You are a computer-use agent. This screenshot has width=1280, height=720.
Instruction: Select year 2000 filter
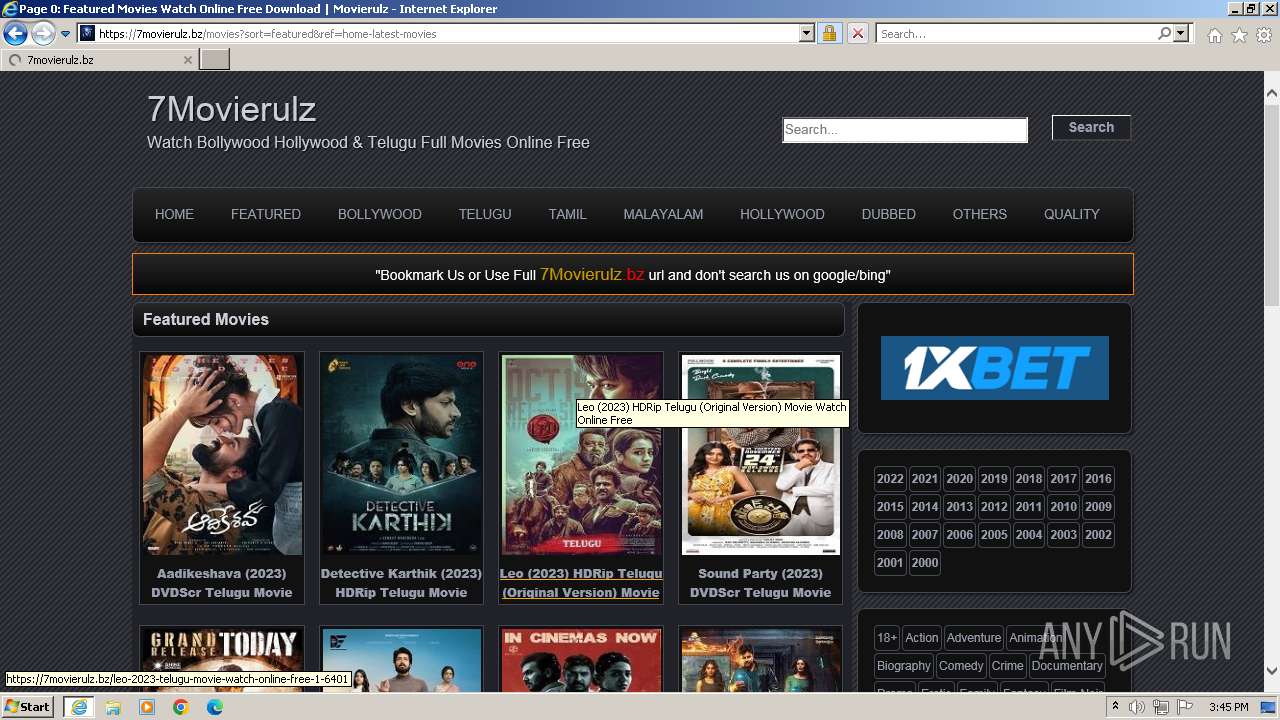[925, 563]
